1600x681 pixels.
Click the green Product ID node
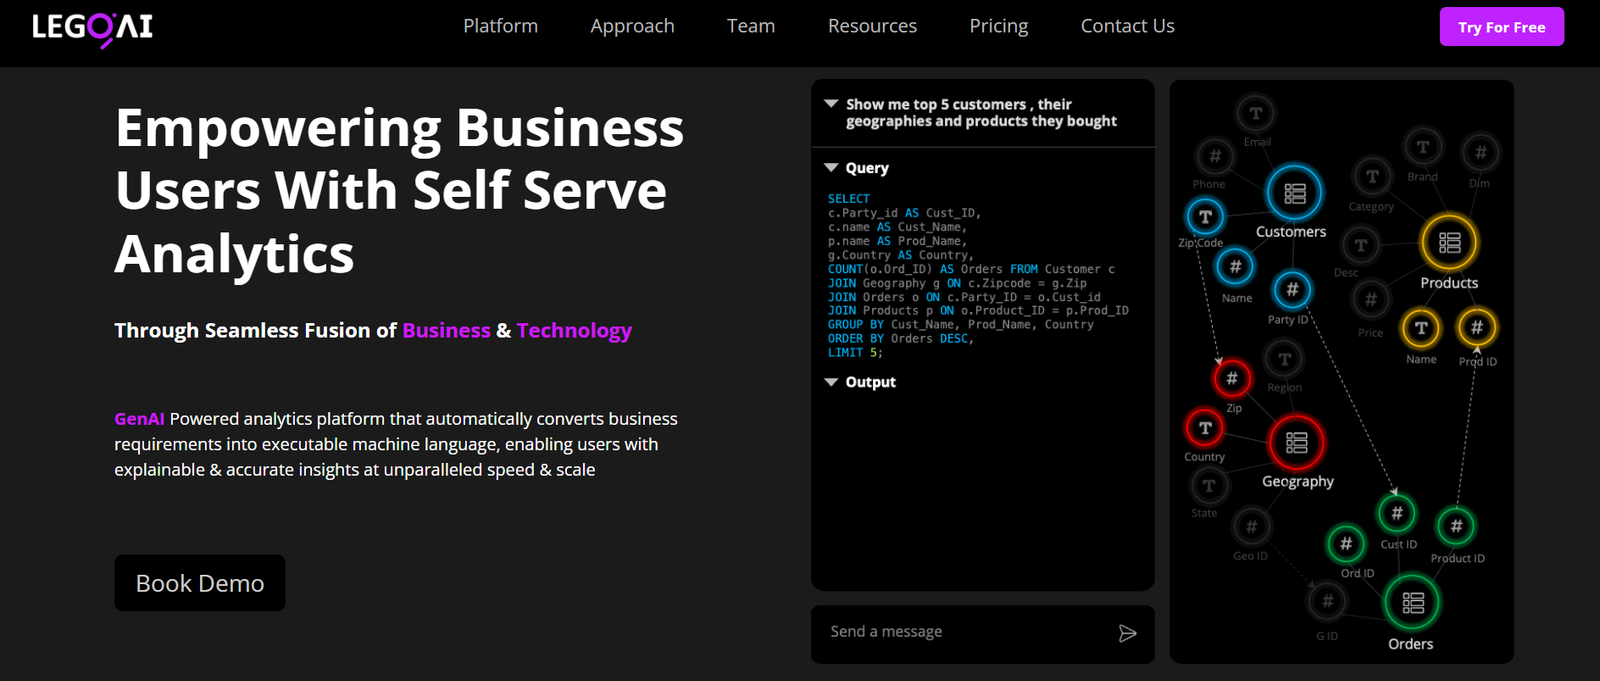[1456, 526]
